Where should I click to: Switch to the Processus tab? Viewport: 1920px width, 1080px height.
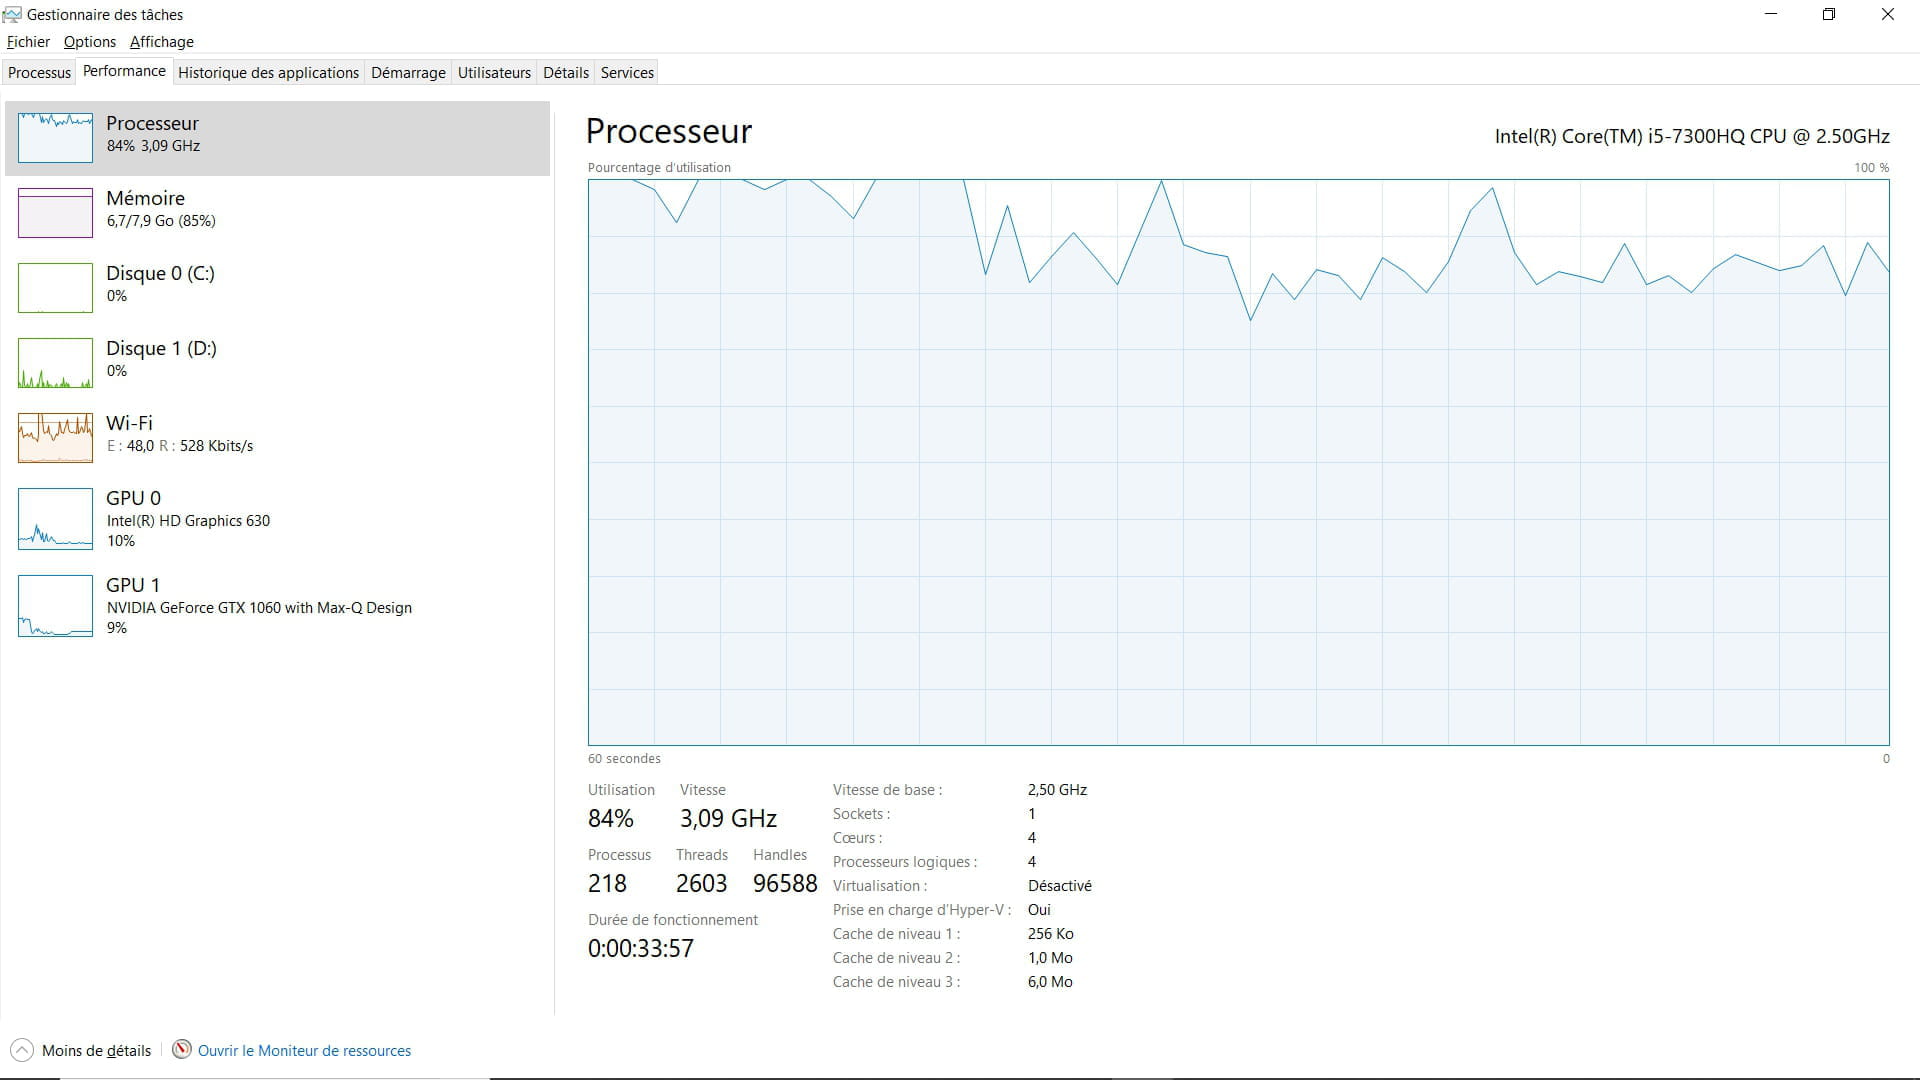click(40, 73)
